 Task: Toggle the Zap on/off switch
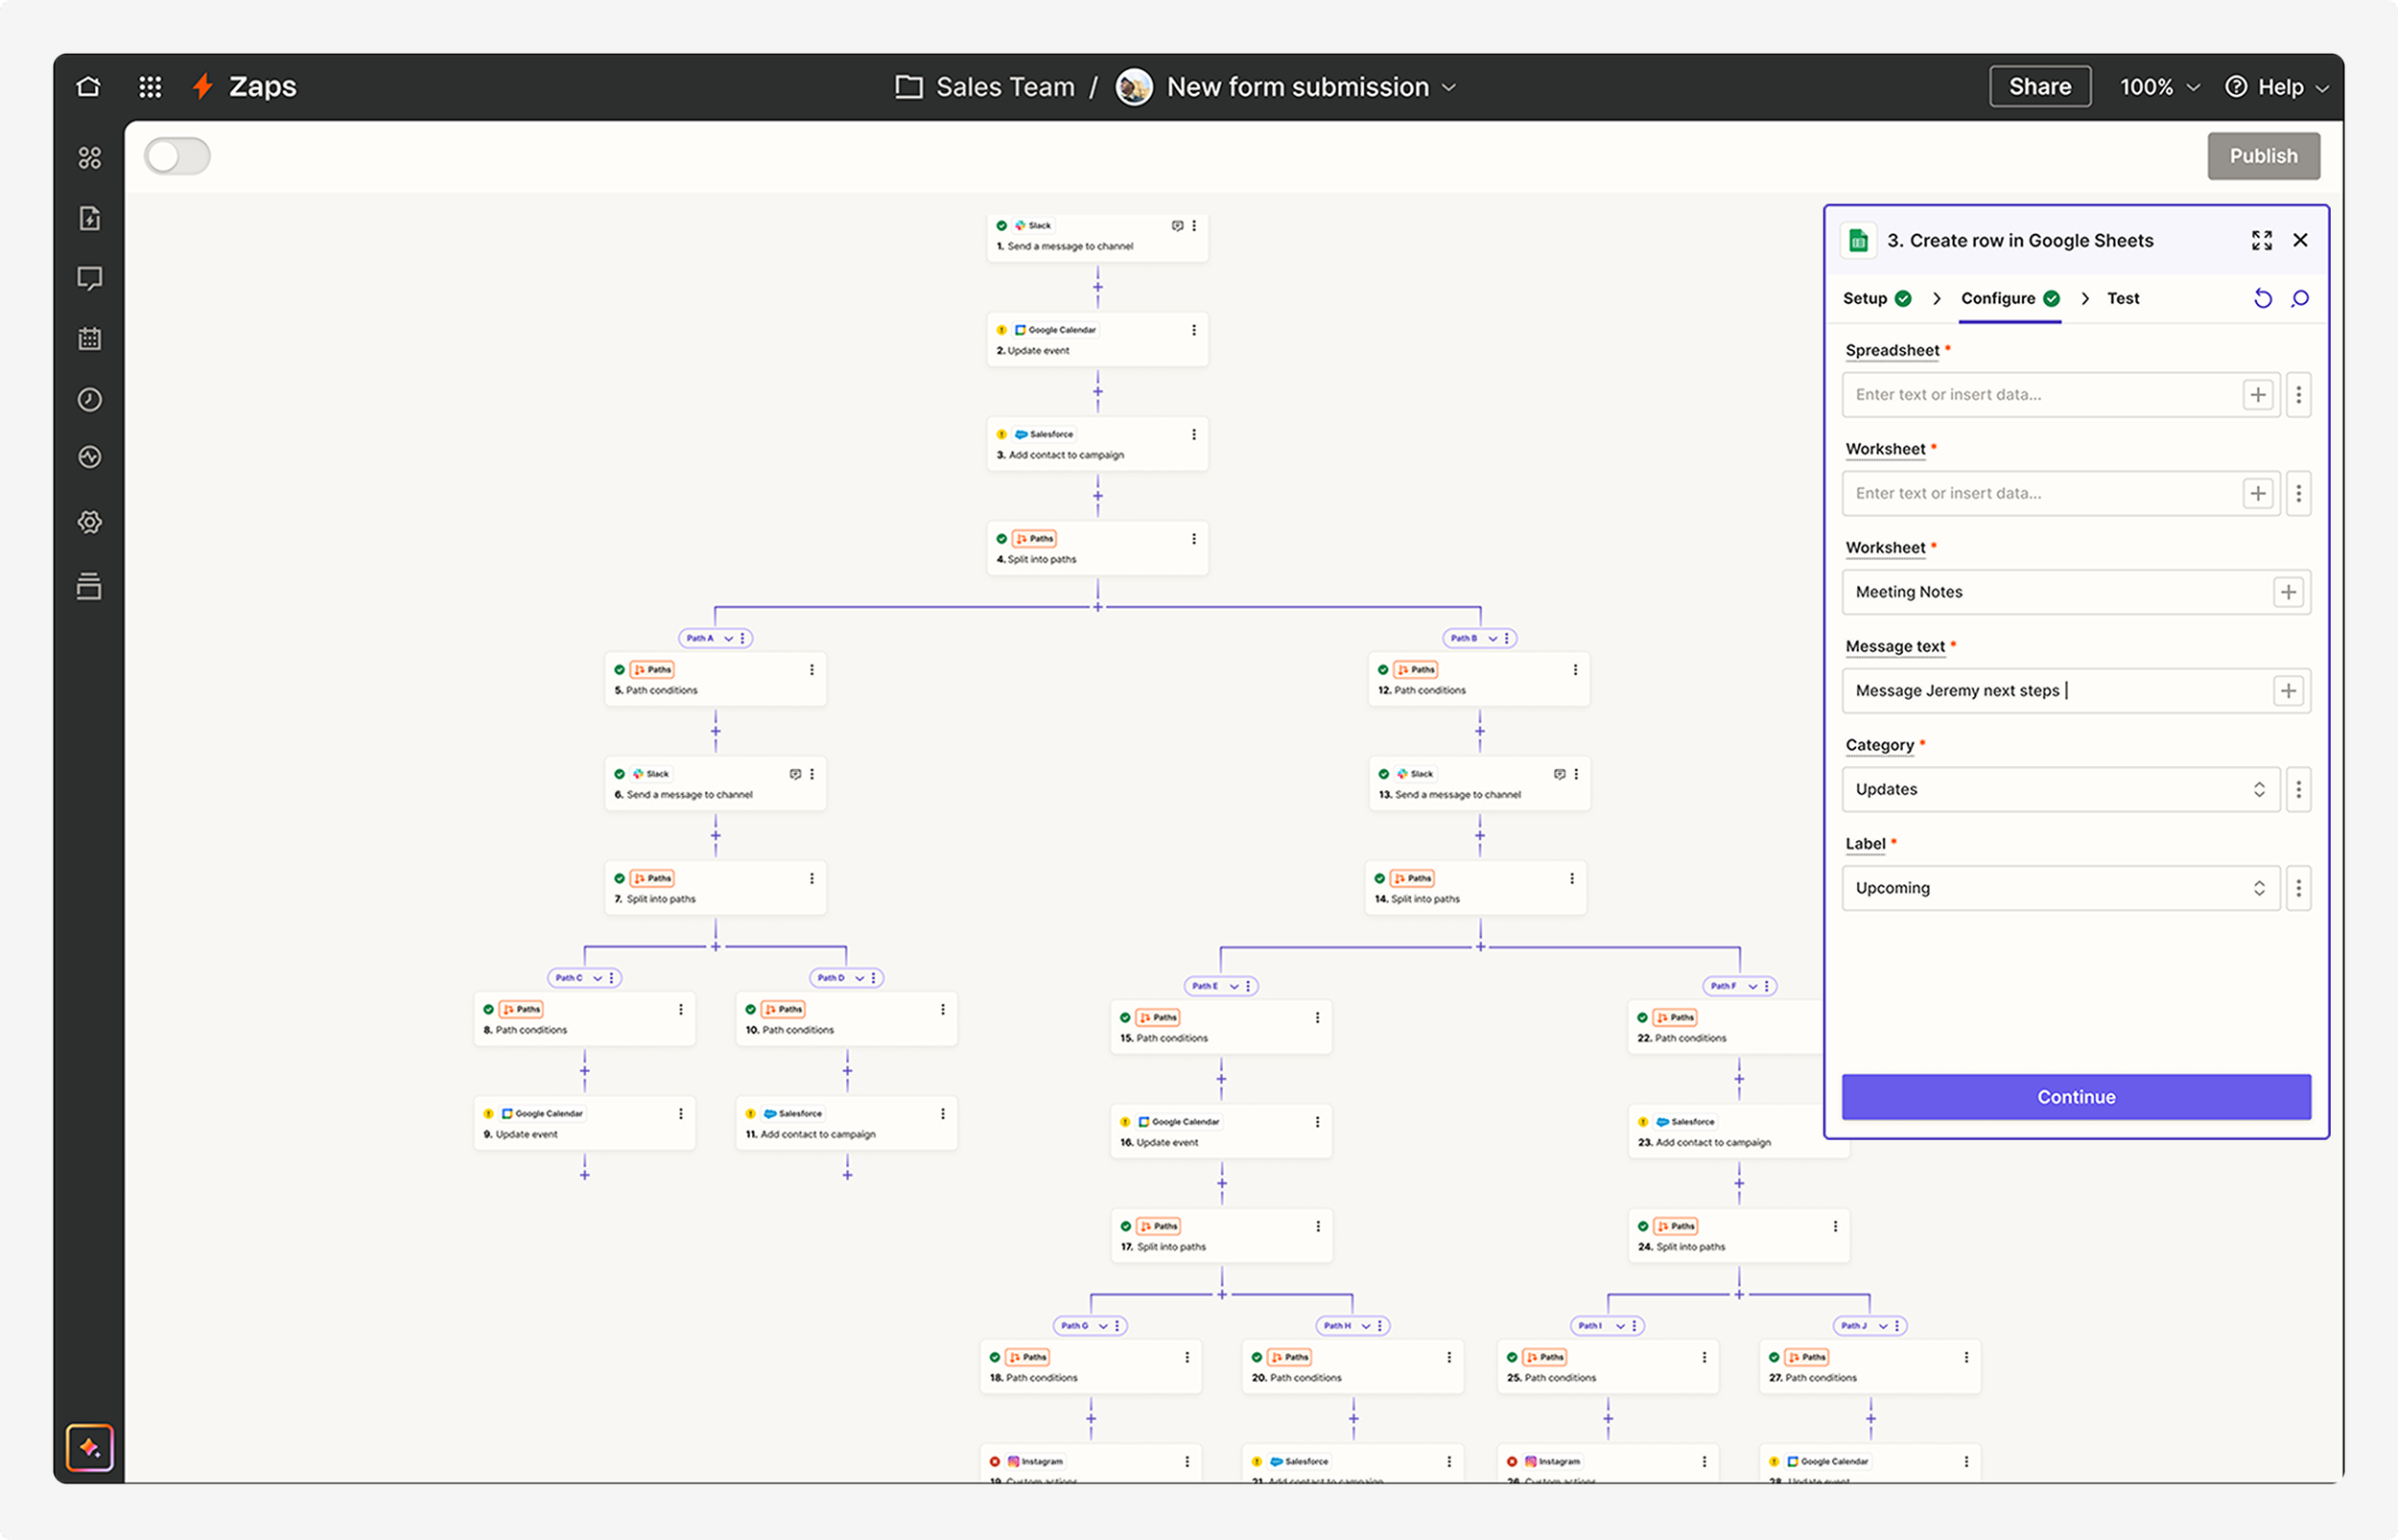[178, 157]
